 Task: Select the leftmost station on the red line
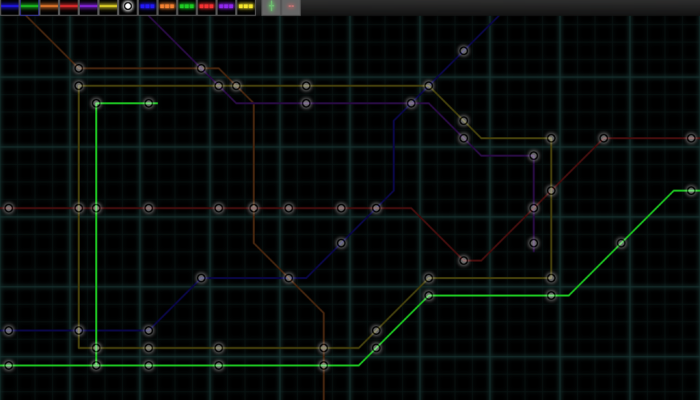[x=8, y=208]
